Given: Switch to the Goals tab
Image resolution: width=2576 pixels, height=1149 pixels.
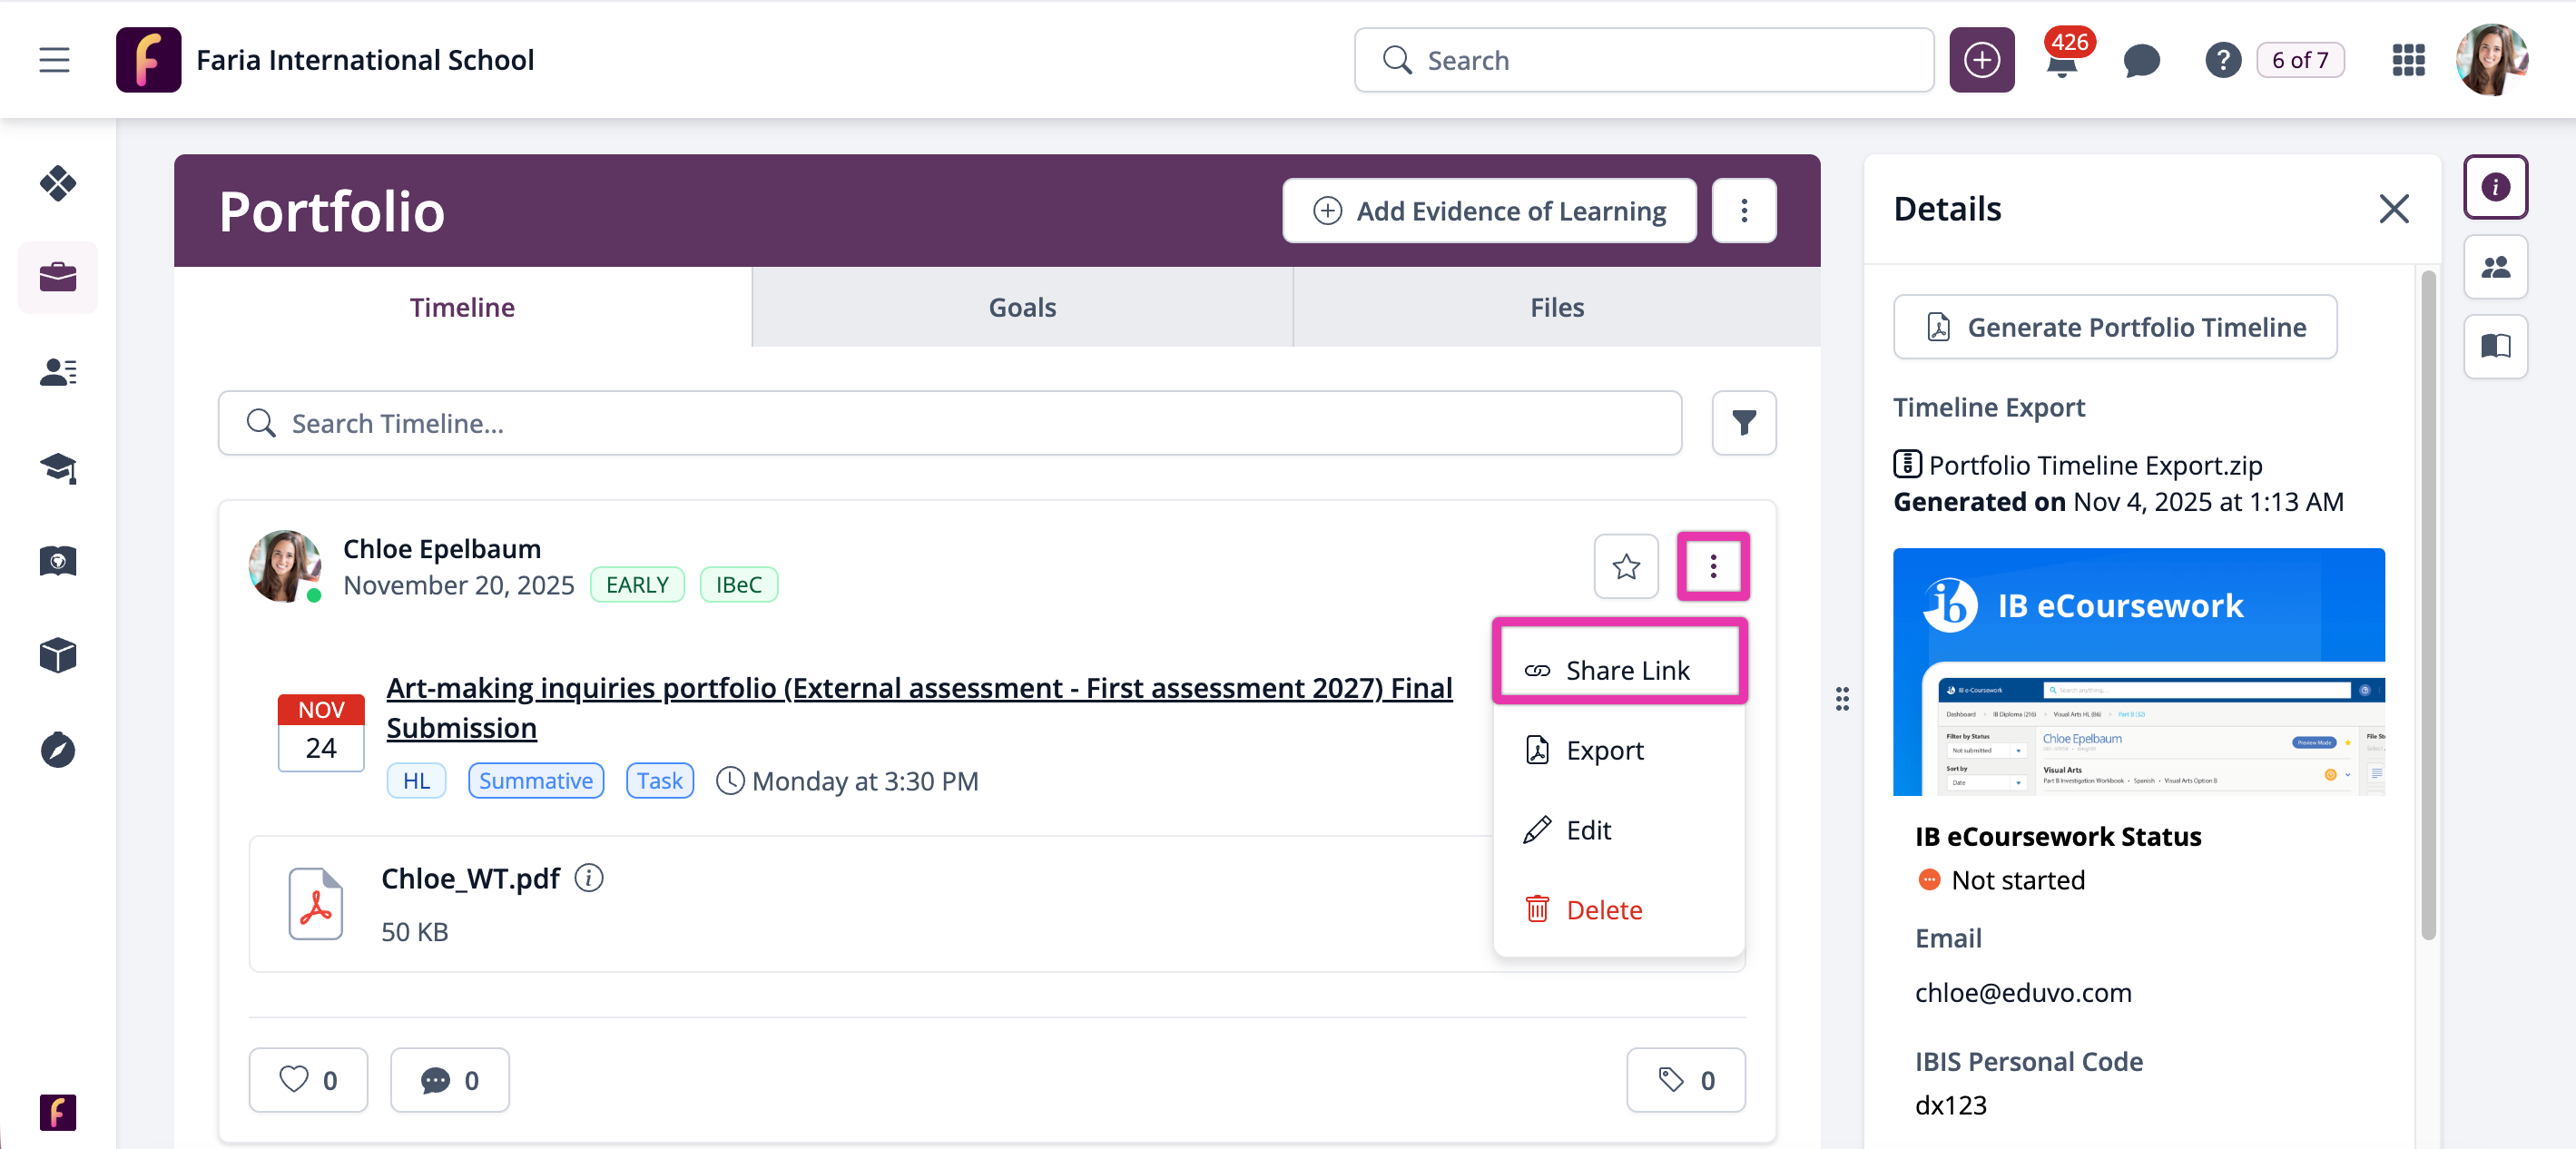Looking at the screenshot, I should click(x=1022, y=307).
